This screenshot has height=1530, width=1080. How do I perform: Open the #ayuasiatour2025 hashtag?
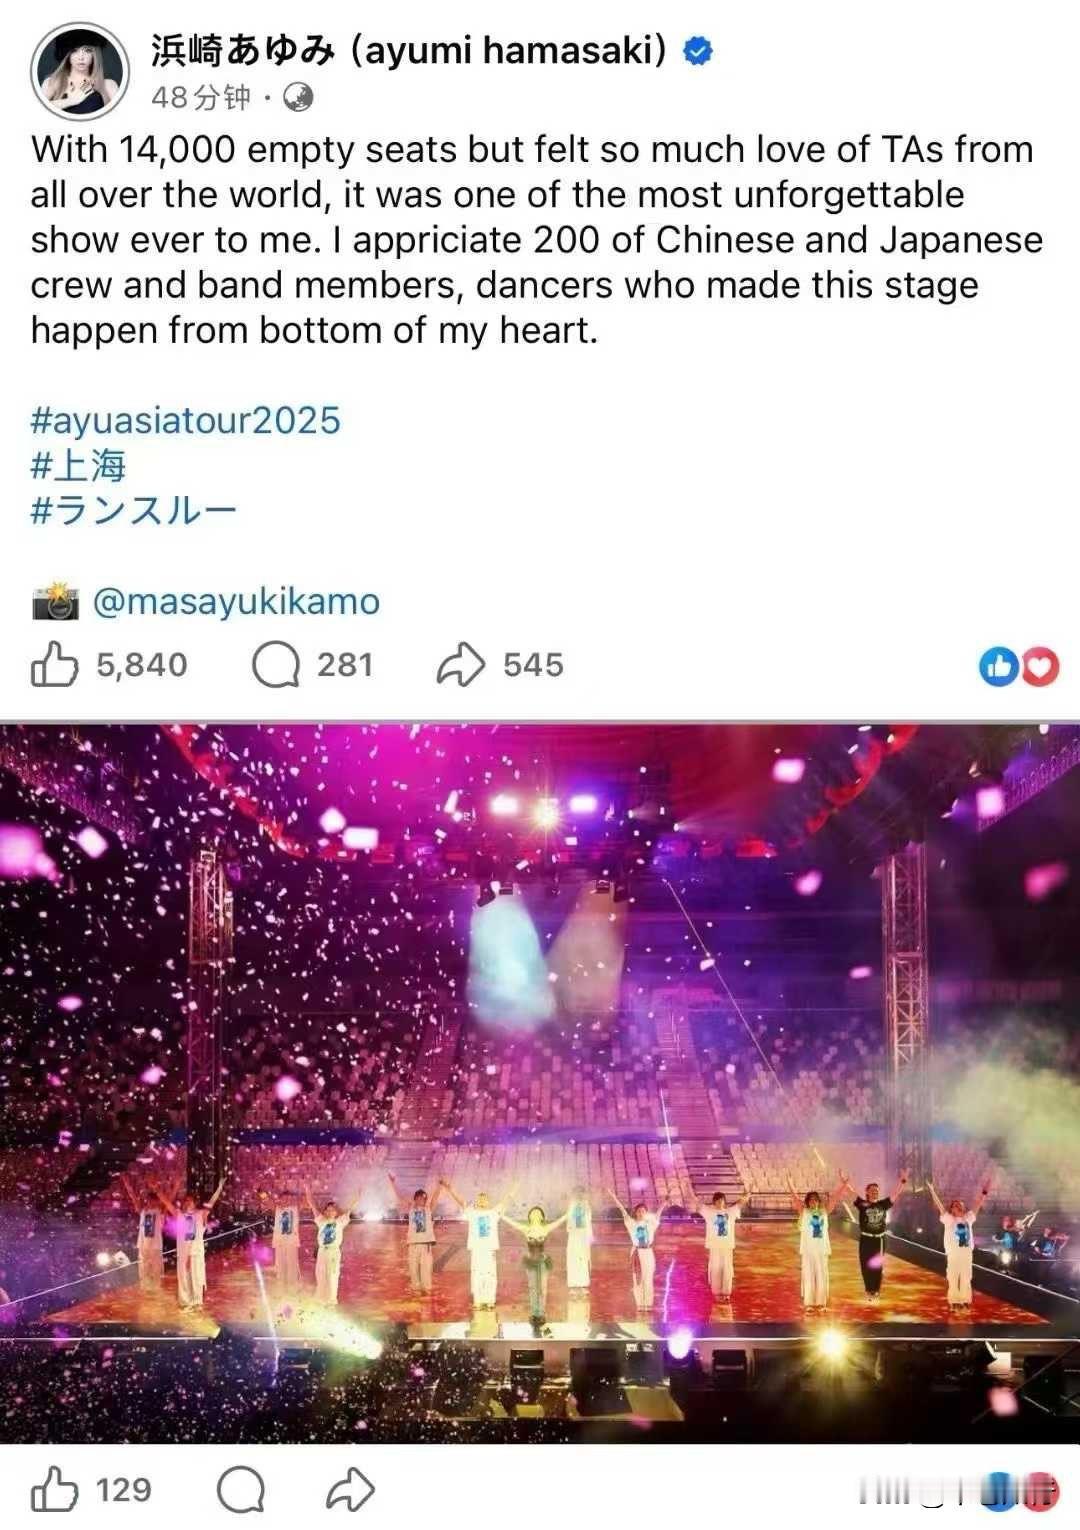pyautogui.click(x=186, y=420)
